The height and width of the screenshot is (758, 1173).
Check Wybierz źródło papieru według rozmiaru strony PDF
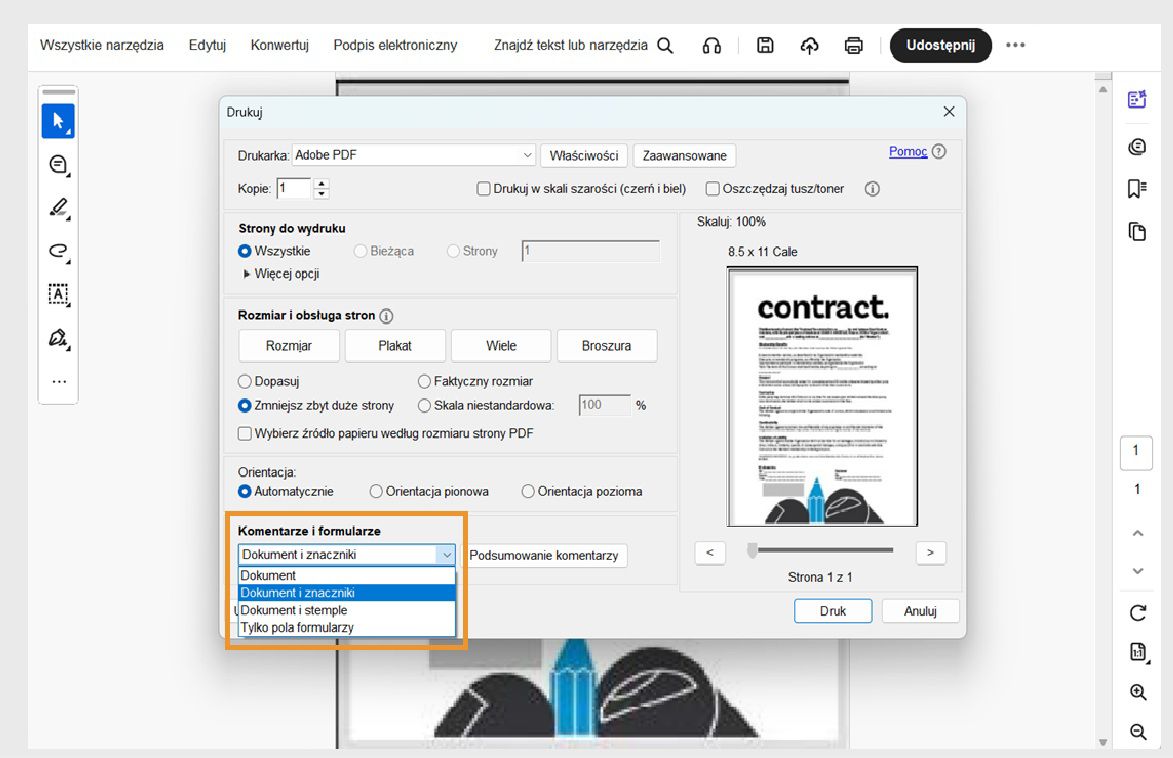[244, 433]
